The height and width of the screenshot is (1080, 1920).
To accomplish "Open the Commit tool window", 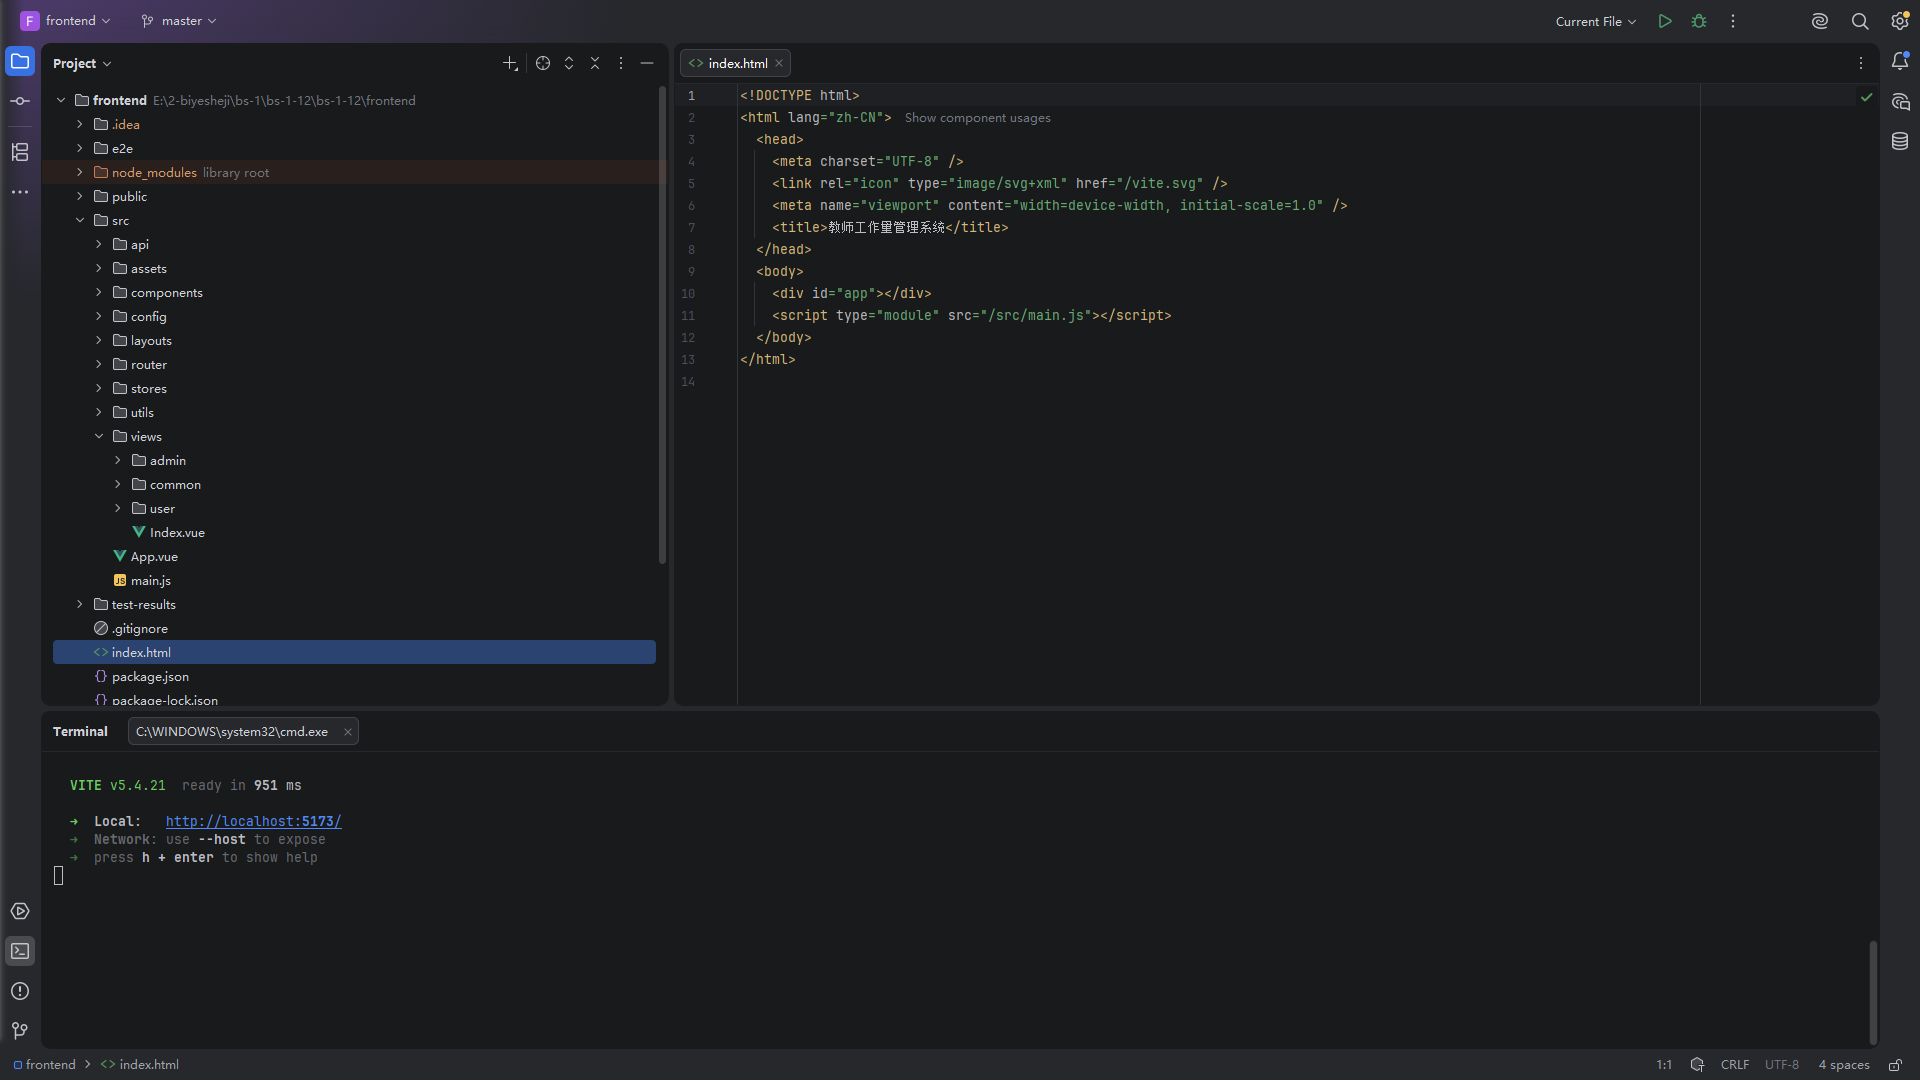I will pos(20,101).
